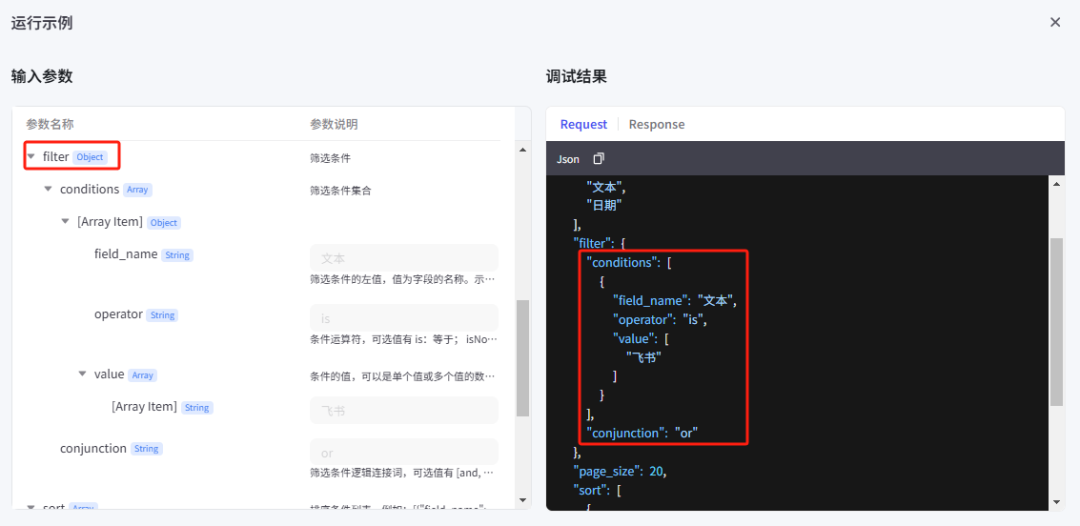Close the 运行示例 dialog
Screen dimensions: 1080x526
pyautogui.click(x=1055, y=23)
